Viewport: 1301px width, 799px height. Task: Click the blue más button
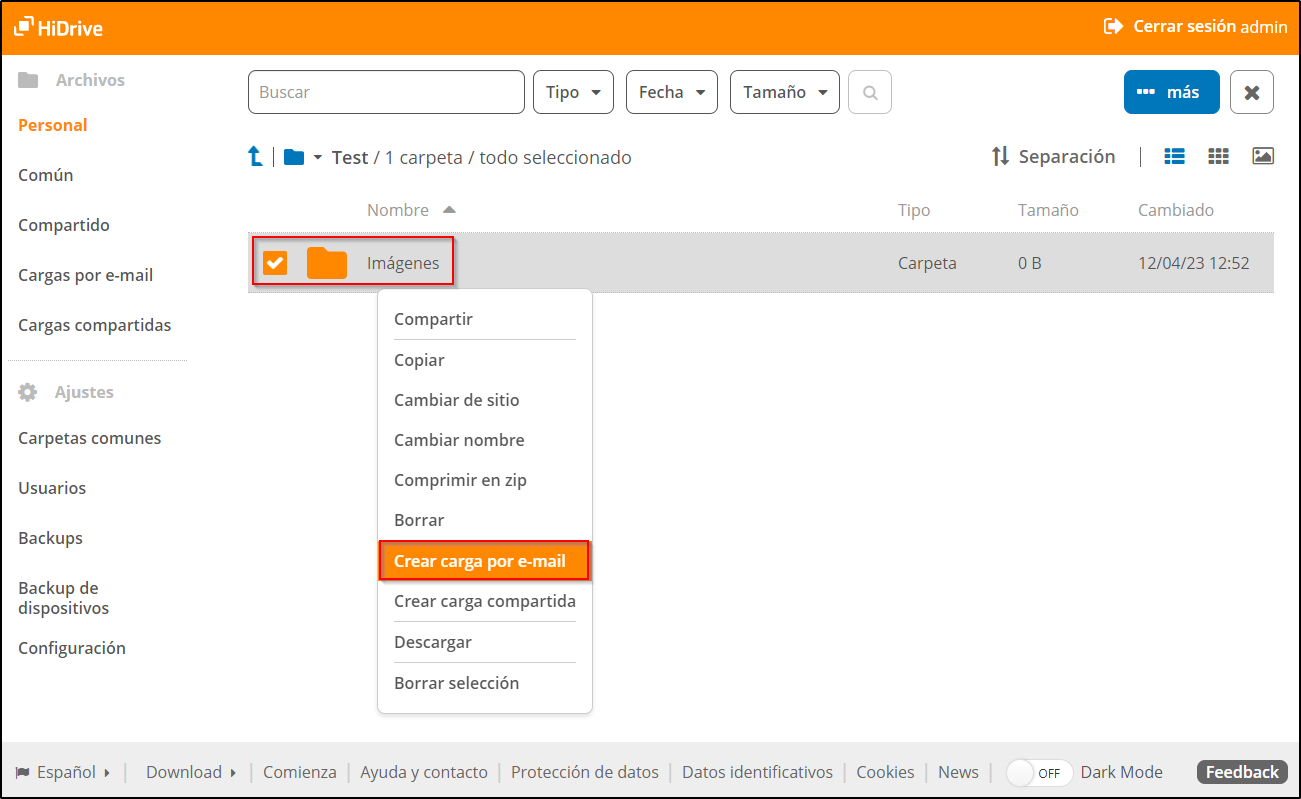coord(1171,91)
